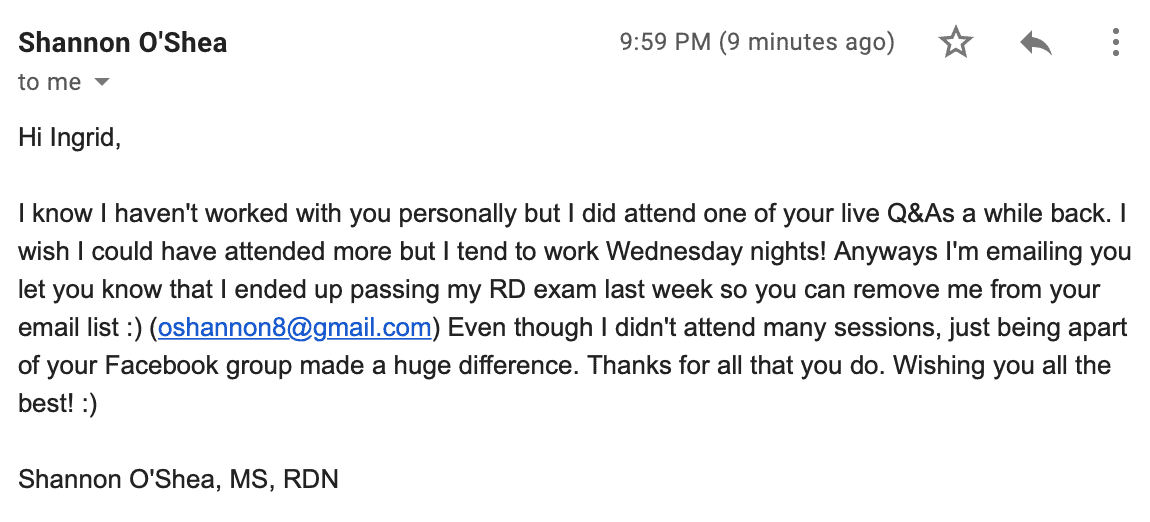Screen dimensions: 1150x522
Task: Click the "Hi Ingrid," greeting line
Action: coord(69,138)
